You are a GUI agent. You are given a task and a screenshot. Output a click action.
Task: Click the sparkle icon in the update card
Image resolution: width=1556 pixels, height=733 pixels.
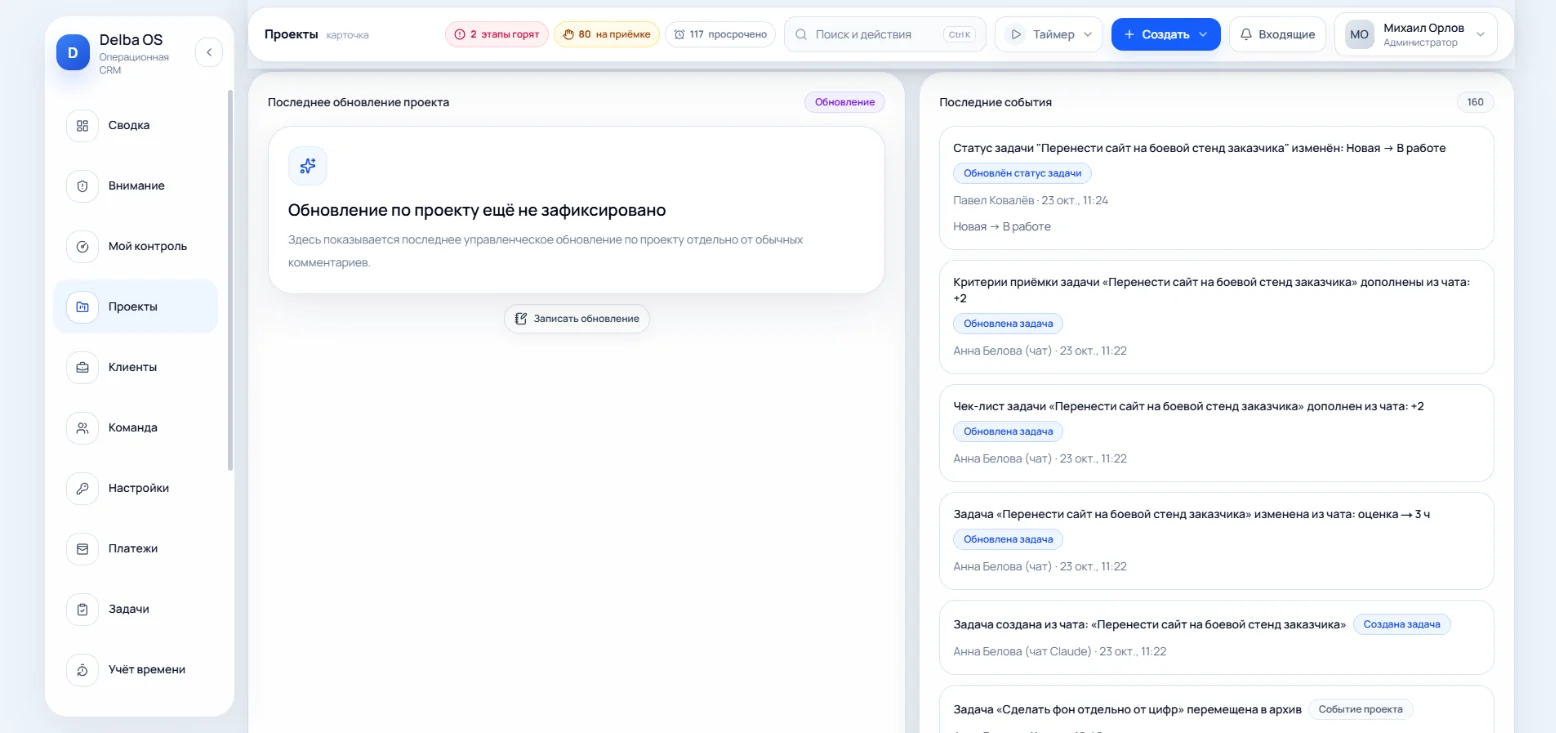point(308,166)
